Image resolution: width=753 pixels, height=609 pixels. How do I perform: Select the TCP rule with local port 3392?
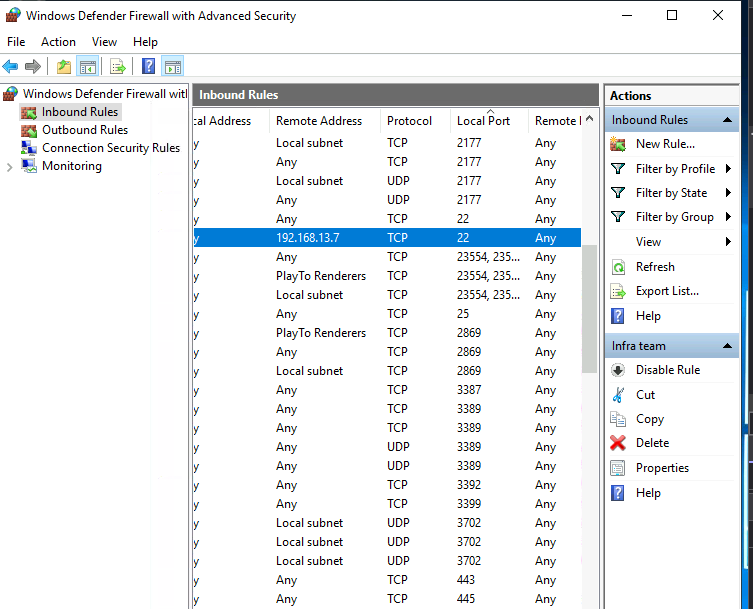[x=387, y=485]
